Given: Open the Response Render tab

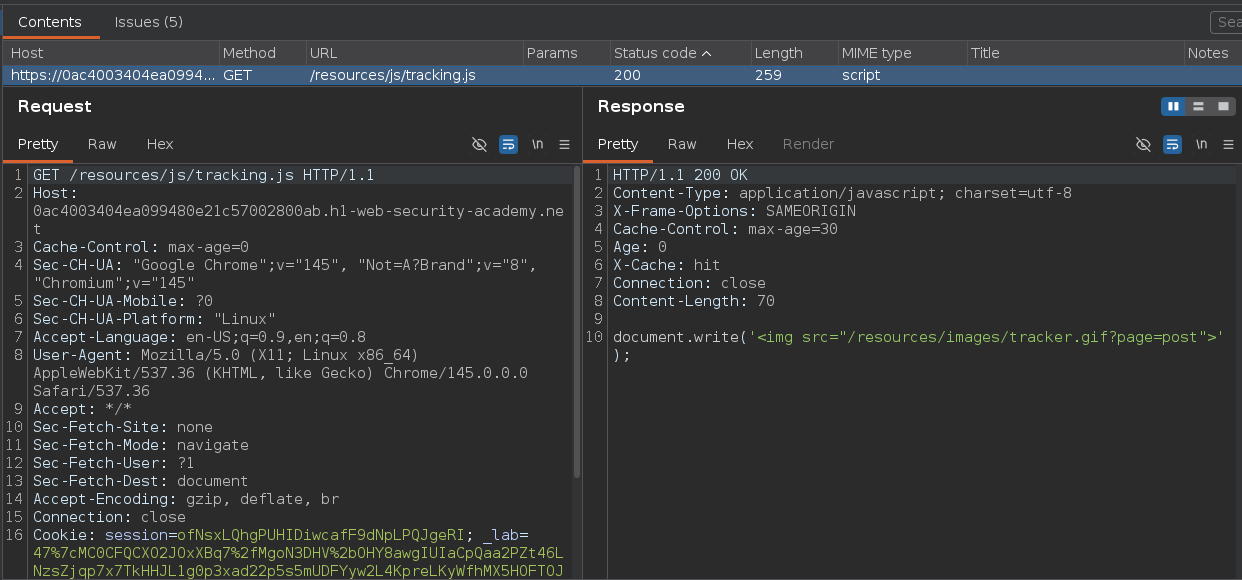Looking at the screenshot, I should click(x=808, y=144).
